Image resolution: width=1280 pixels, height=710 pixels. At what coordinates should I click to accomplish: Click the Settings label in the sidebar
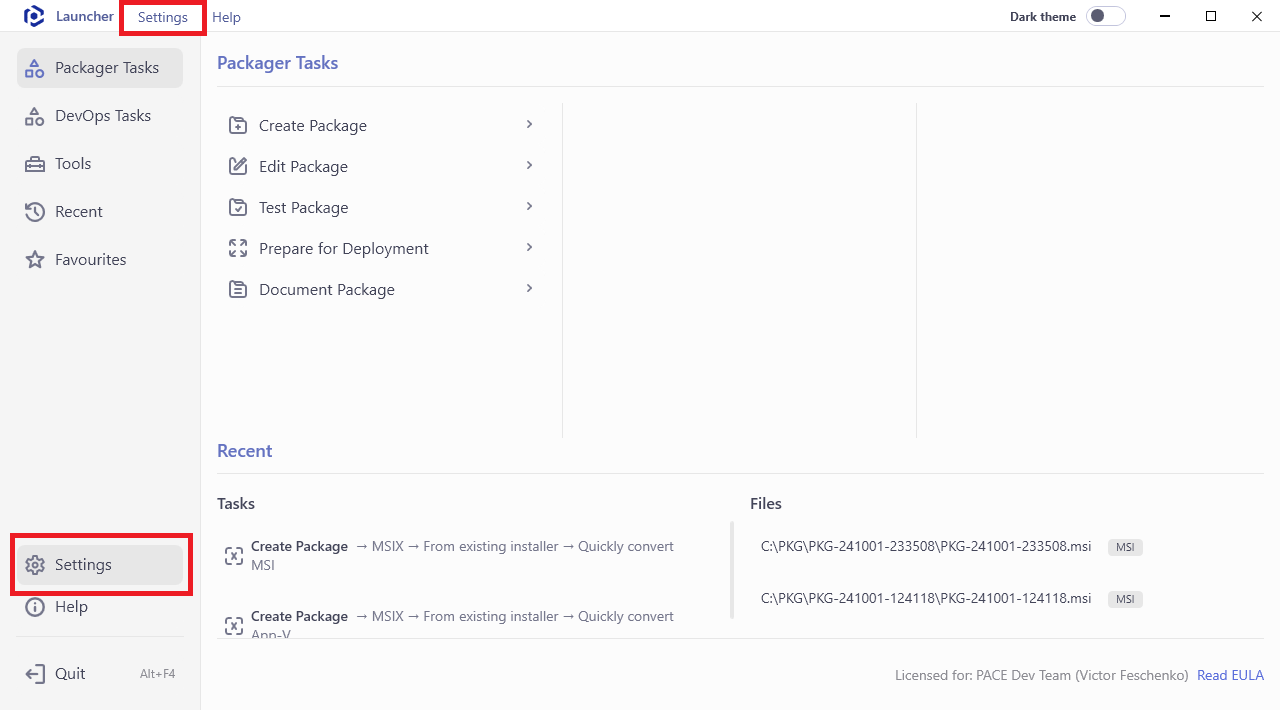click(83, 565)
